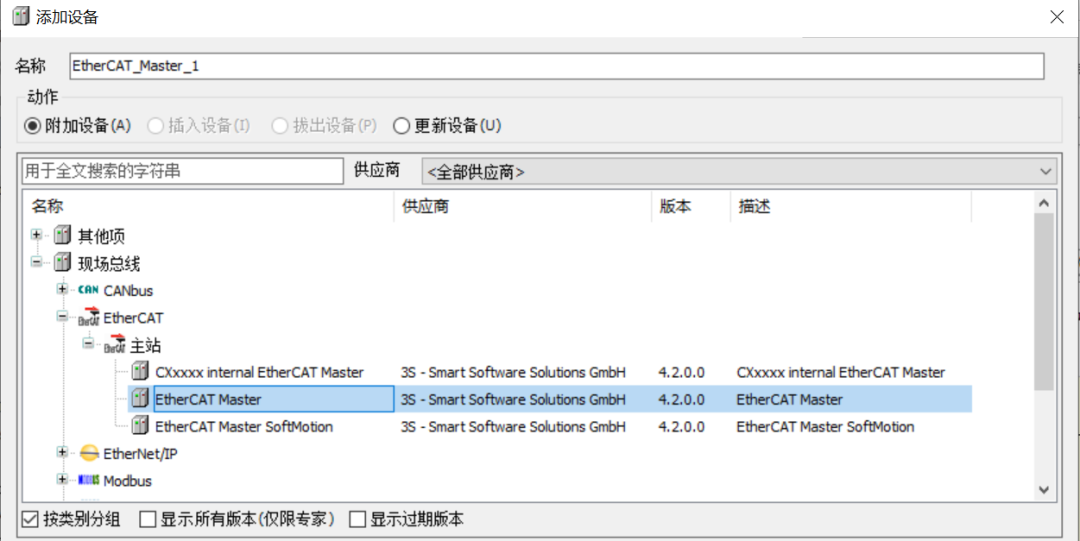Click the device list scrollbar up arrow
Viewport: 1080px width, 541px height.
coord(1043,203)
